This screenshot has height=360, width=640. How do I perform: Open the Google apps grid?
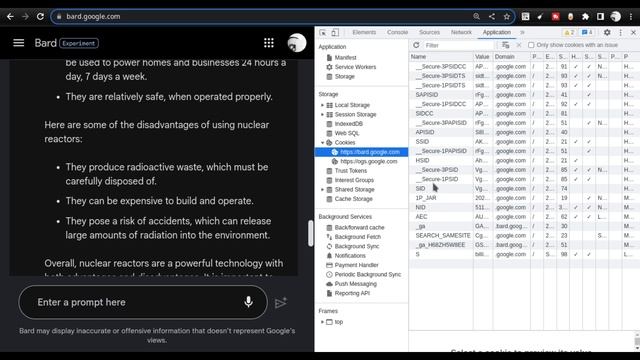(269, 43)
